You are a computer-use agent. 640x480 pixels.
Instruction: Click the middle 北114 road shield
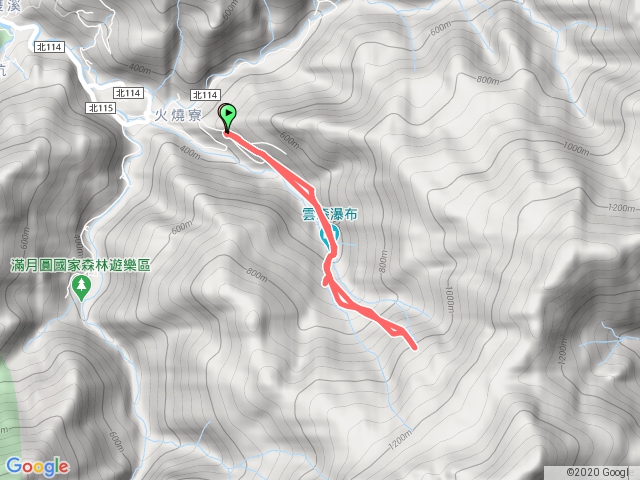click(129, 93)
